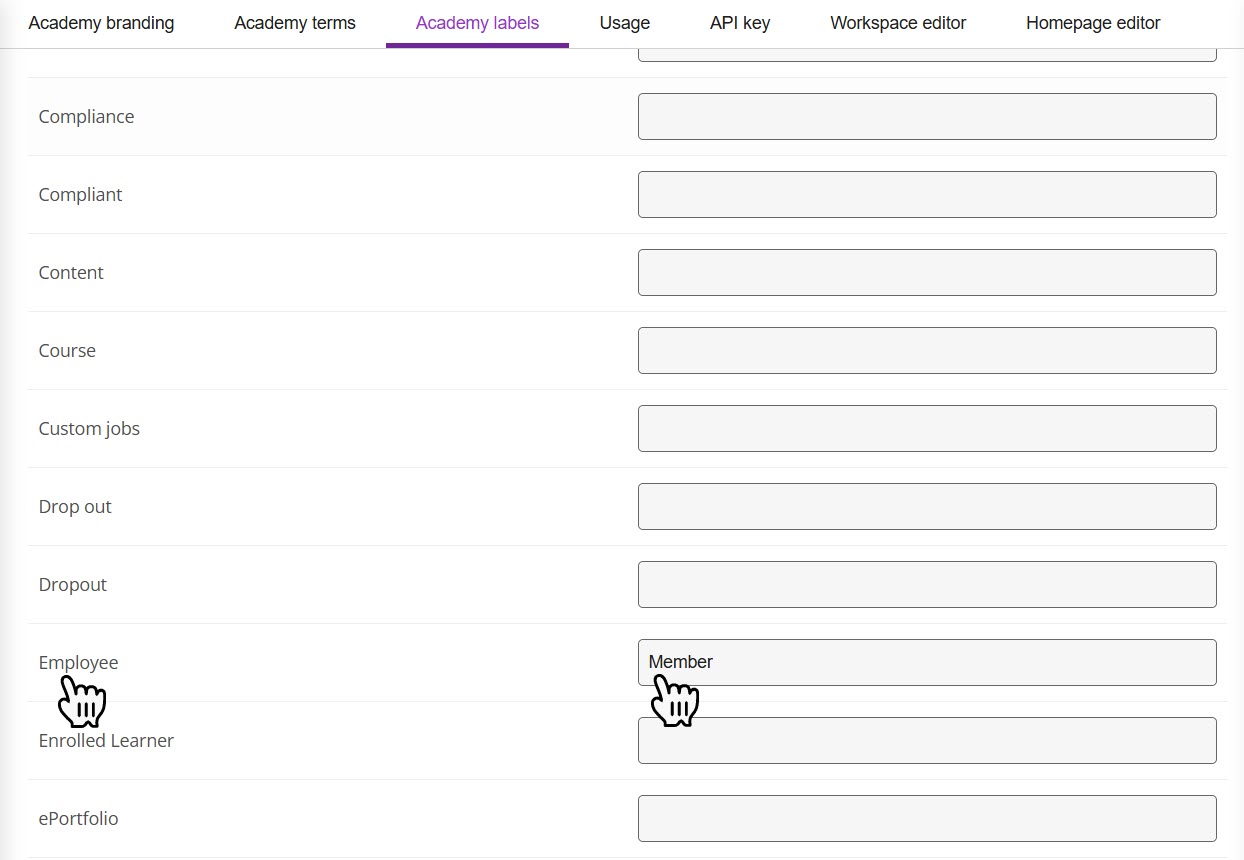The image size is (1244, 860).
Task: Select the Course input field
Action: pyautogui.click(x=927, y=351)
